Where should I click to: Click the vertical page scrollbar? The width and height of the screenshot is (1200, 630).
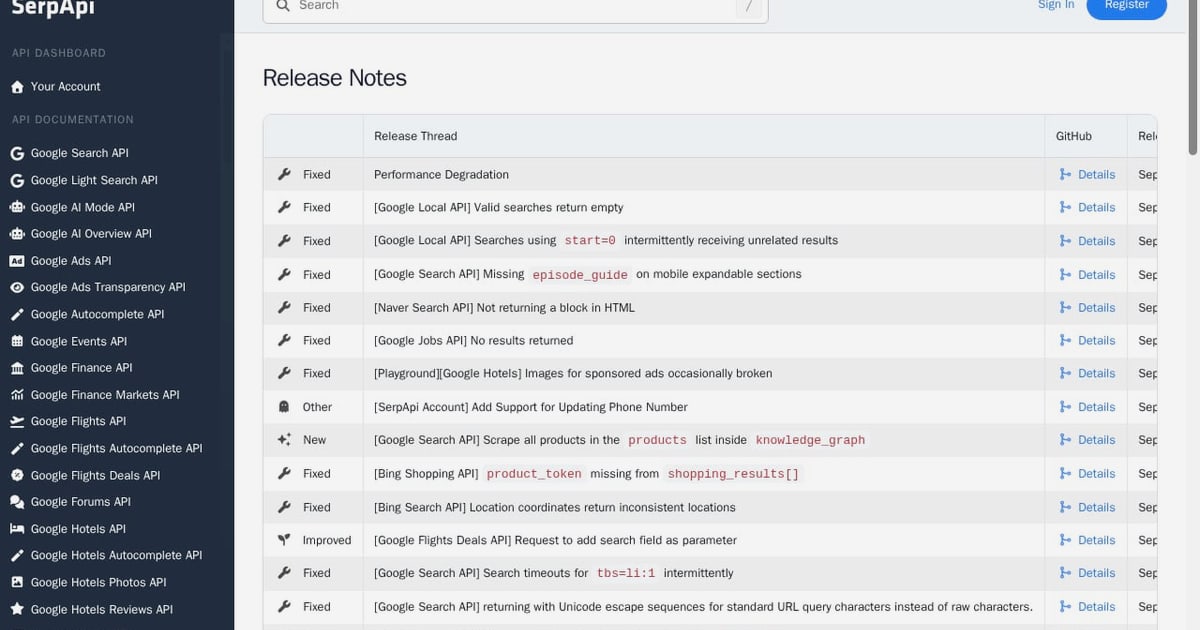coord(1193,75)
